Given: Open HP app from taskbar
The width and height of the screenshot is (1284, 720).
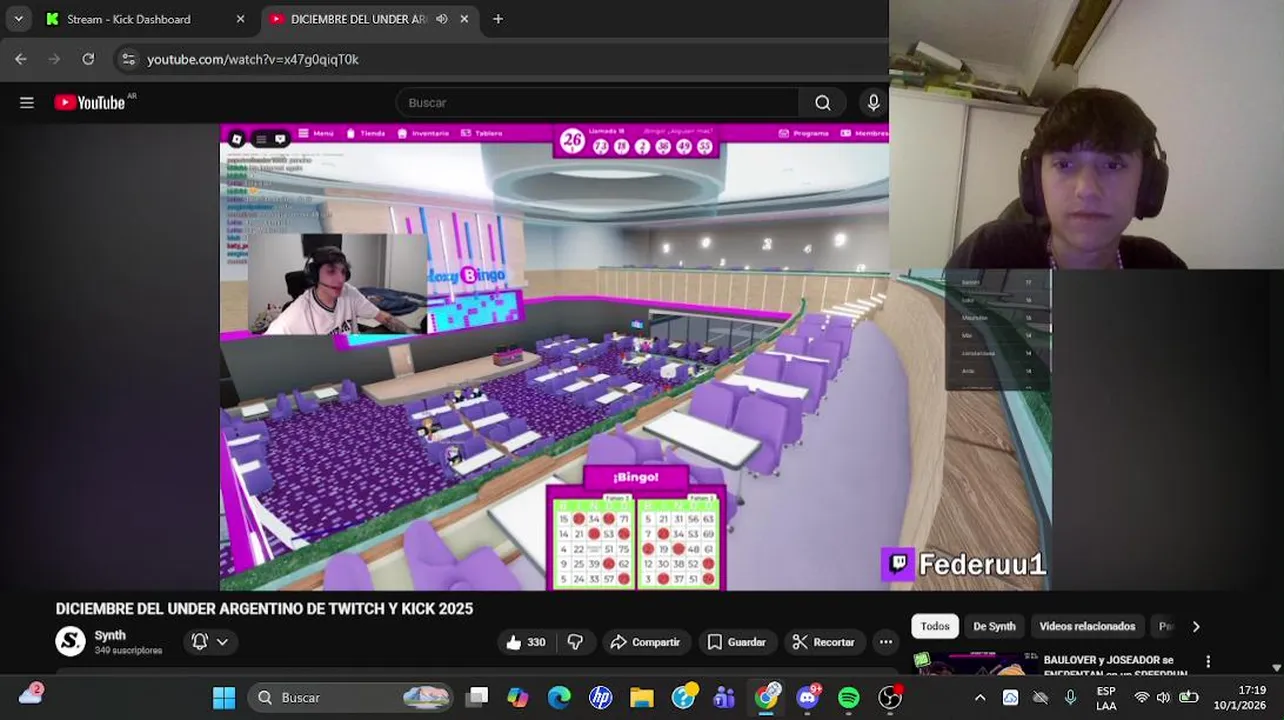Looking at the screenshot, I should pyautogui.click(x=600, y=697).
